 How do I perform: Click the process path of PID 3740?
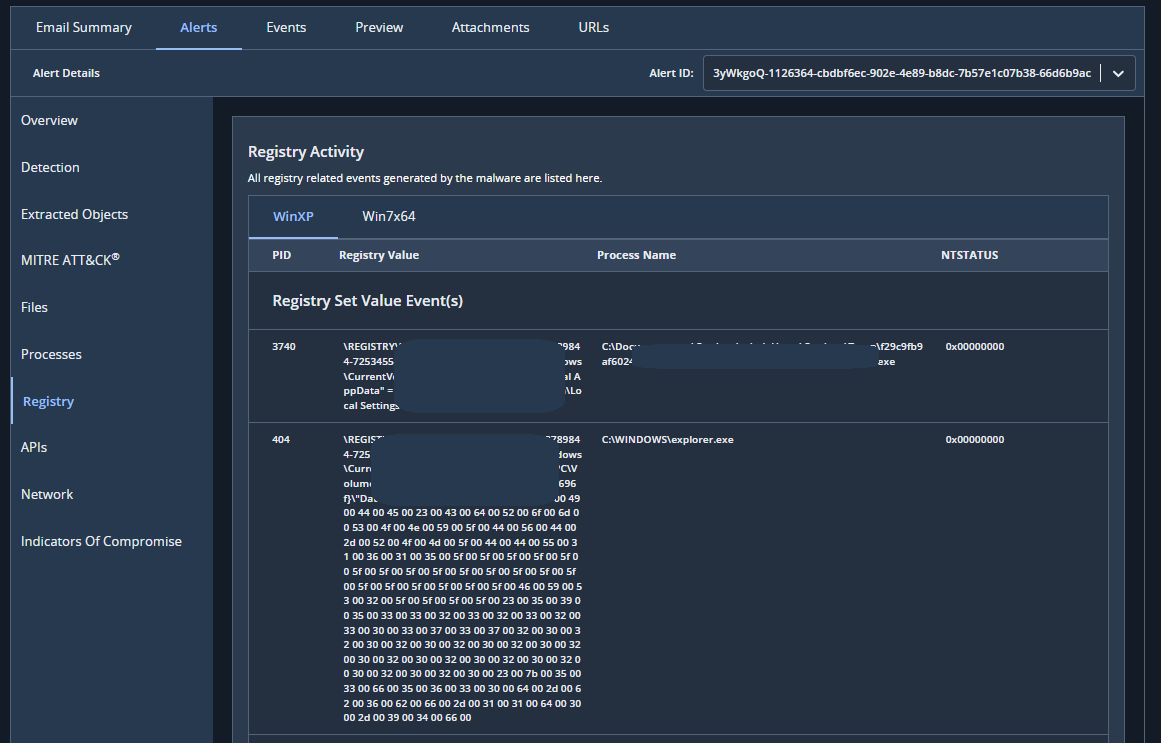(762, 354)
